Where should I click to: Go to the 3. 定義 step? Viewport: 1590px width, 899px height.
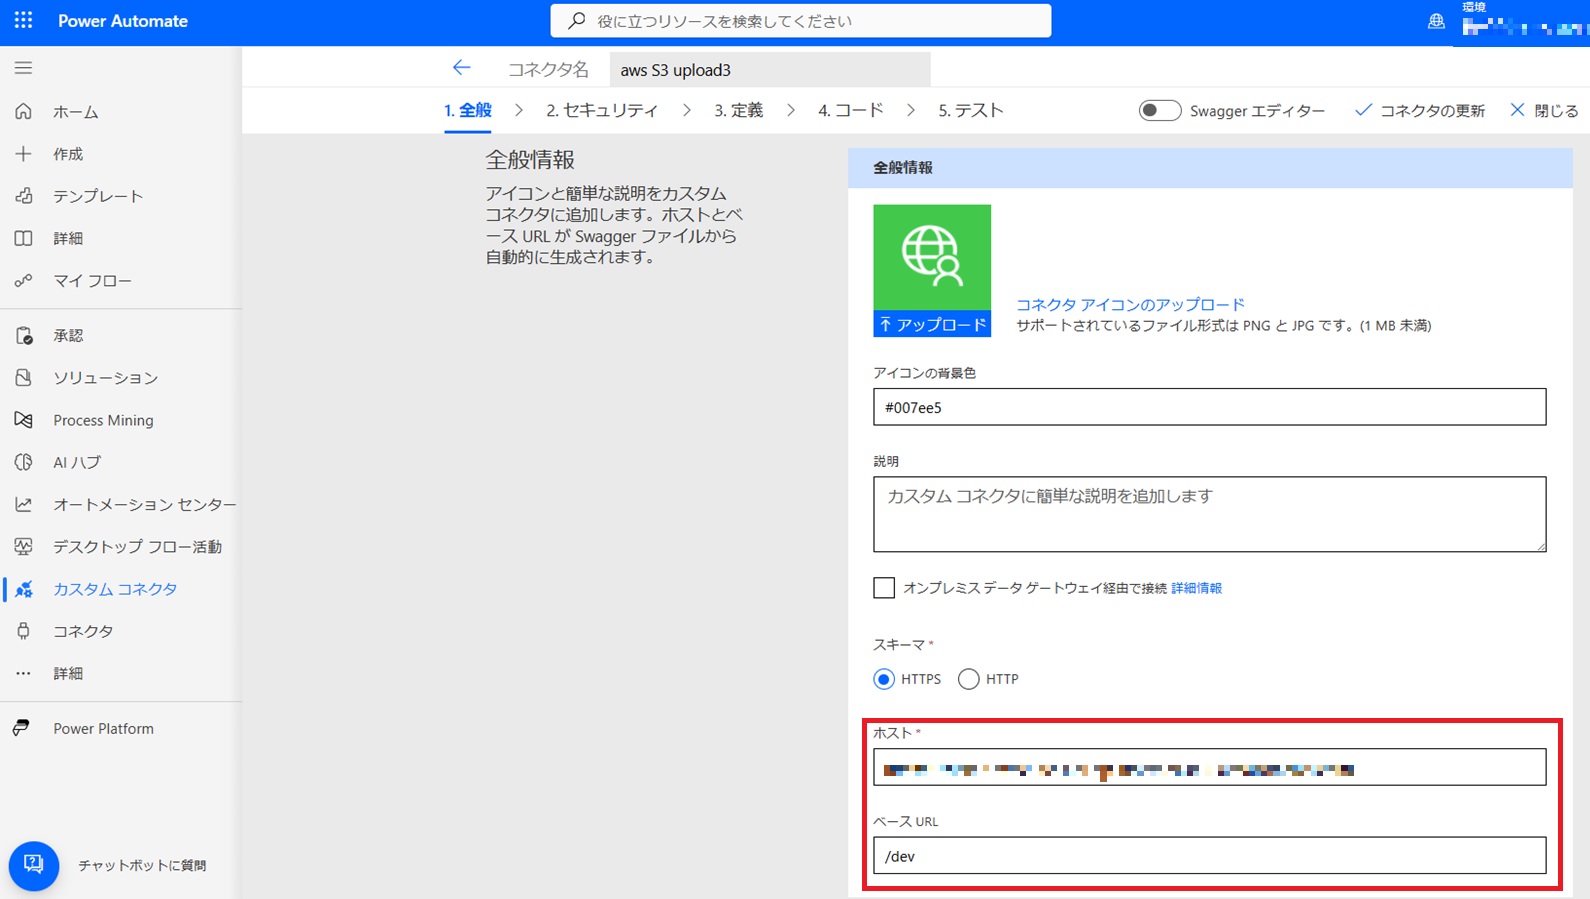tap(738, 110)
